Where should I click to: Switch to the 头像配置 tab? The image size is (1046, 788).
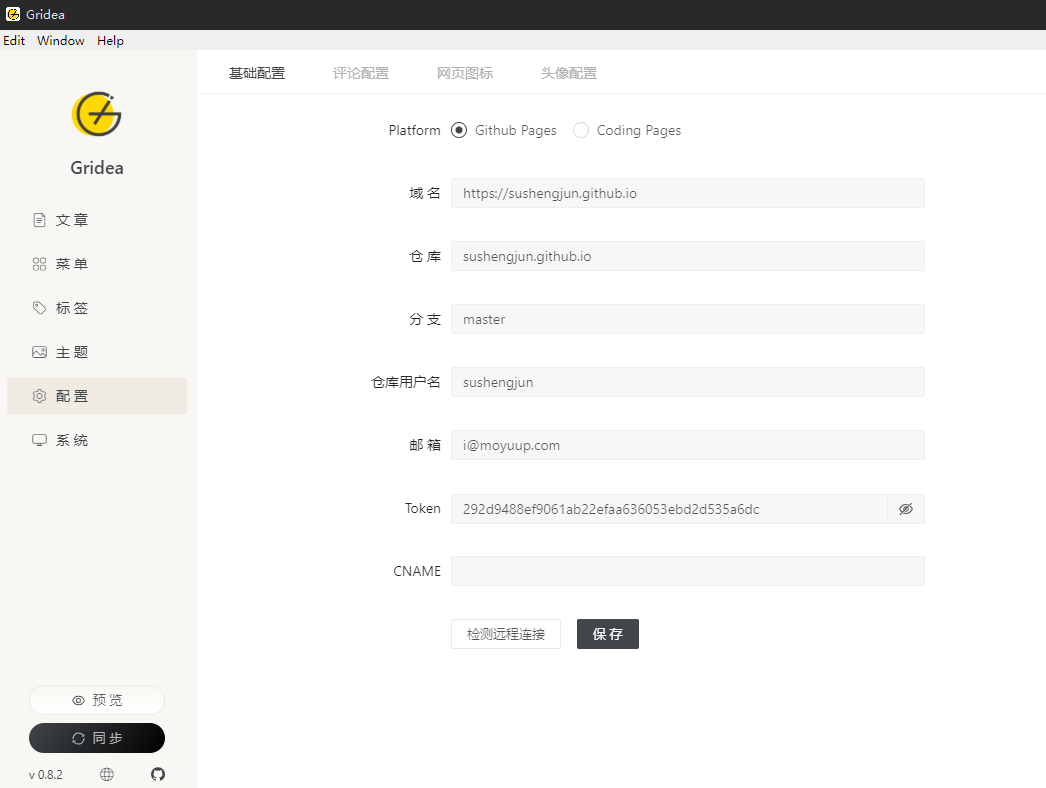coord(568,72)
